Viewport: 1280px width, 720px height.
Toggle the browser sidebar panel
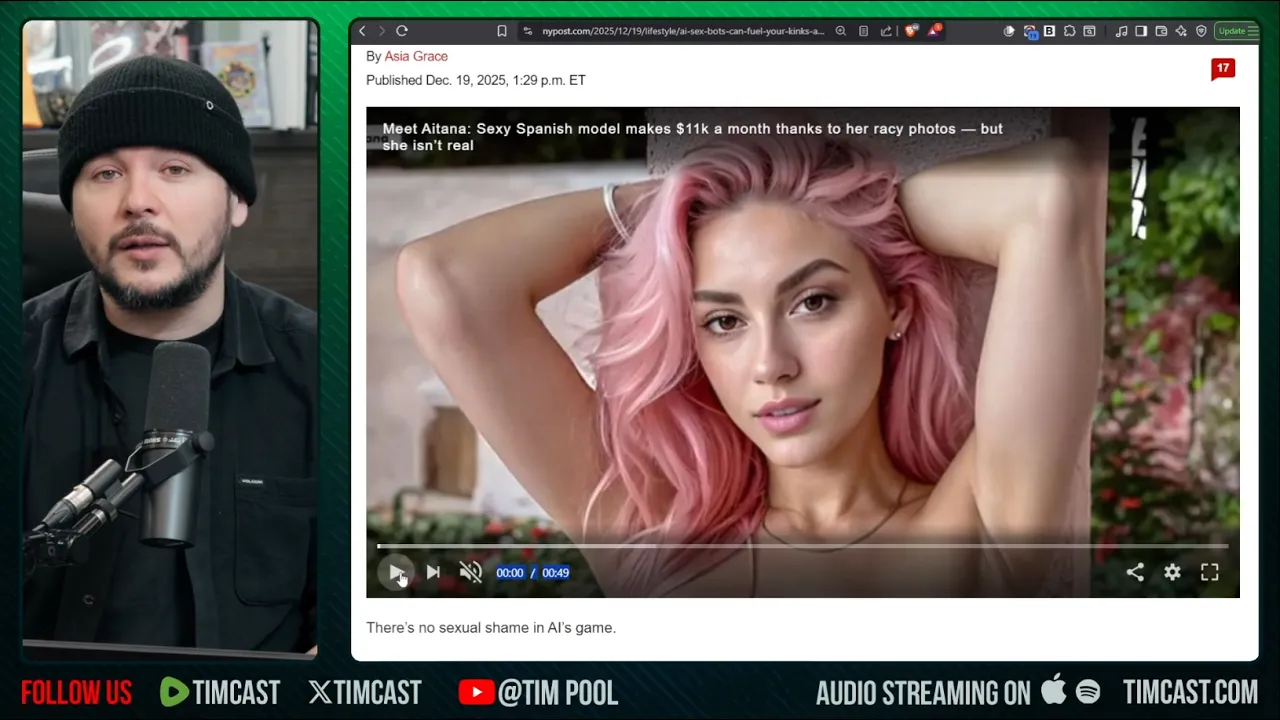(x=1142, y=31)
